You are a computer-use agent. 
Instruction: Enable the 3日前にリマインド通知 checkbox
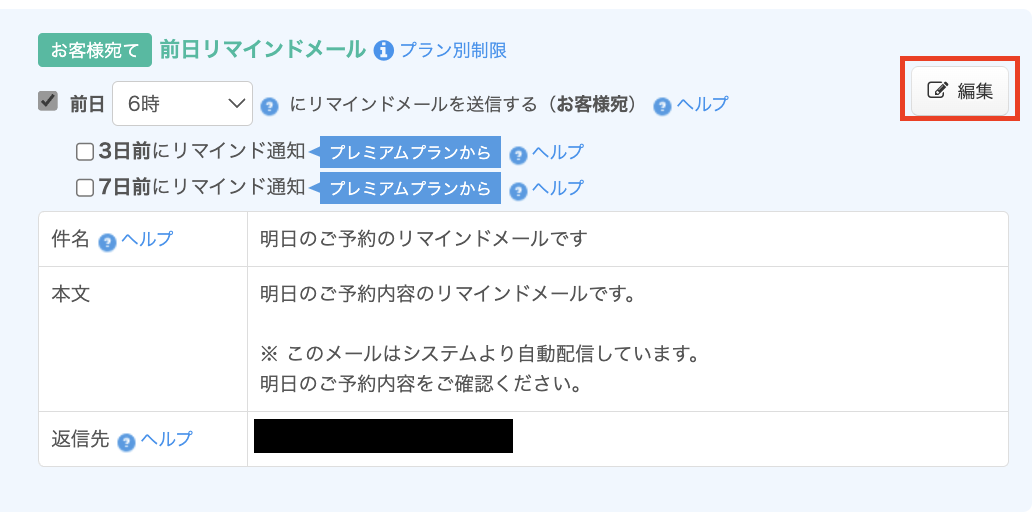[85, 152]
